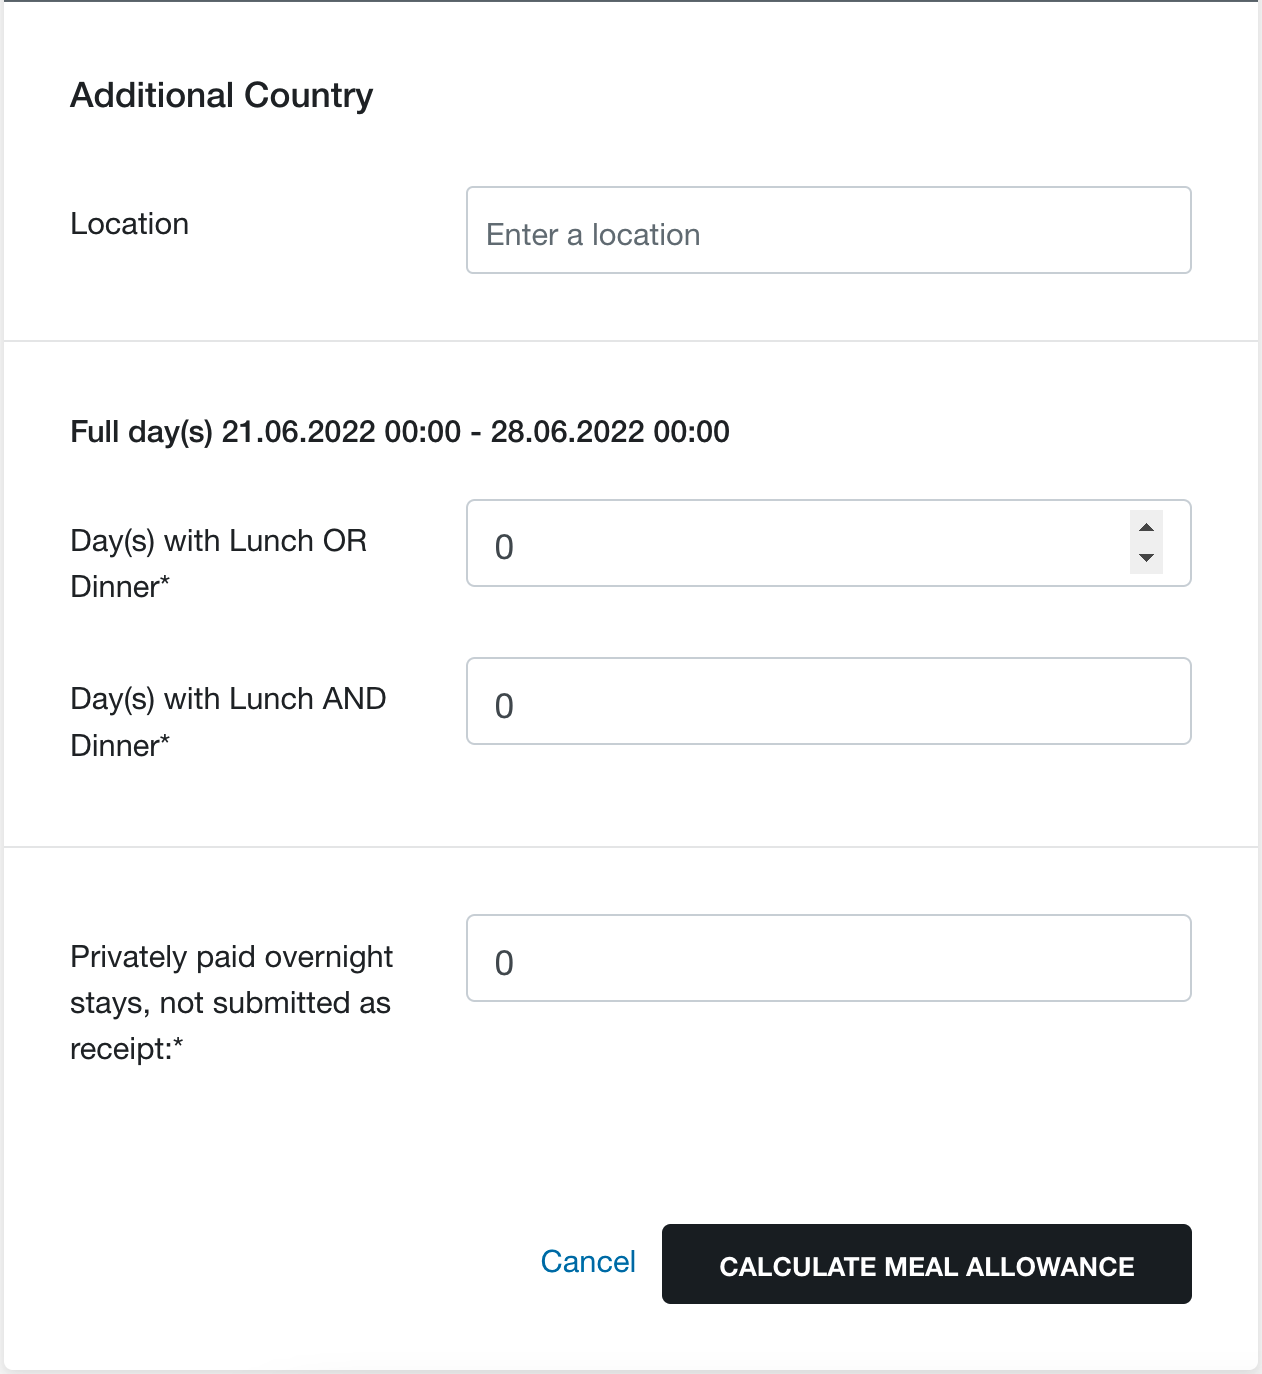Click the Additional Country heading
Viewport: 1262px width, 1374px height.
point(221,95)
